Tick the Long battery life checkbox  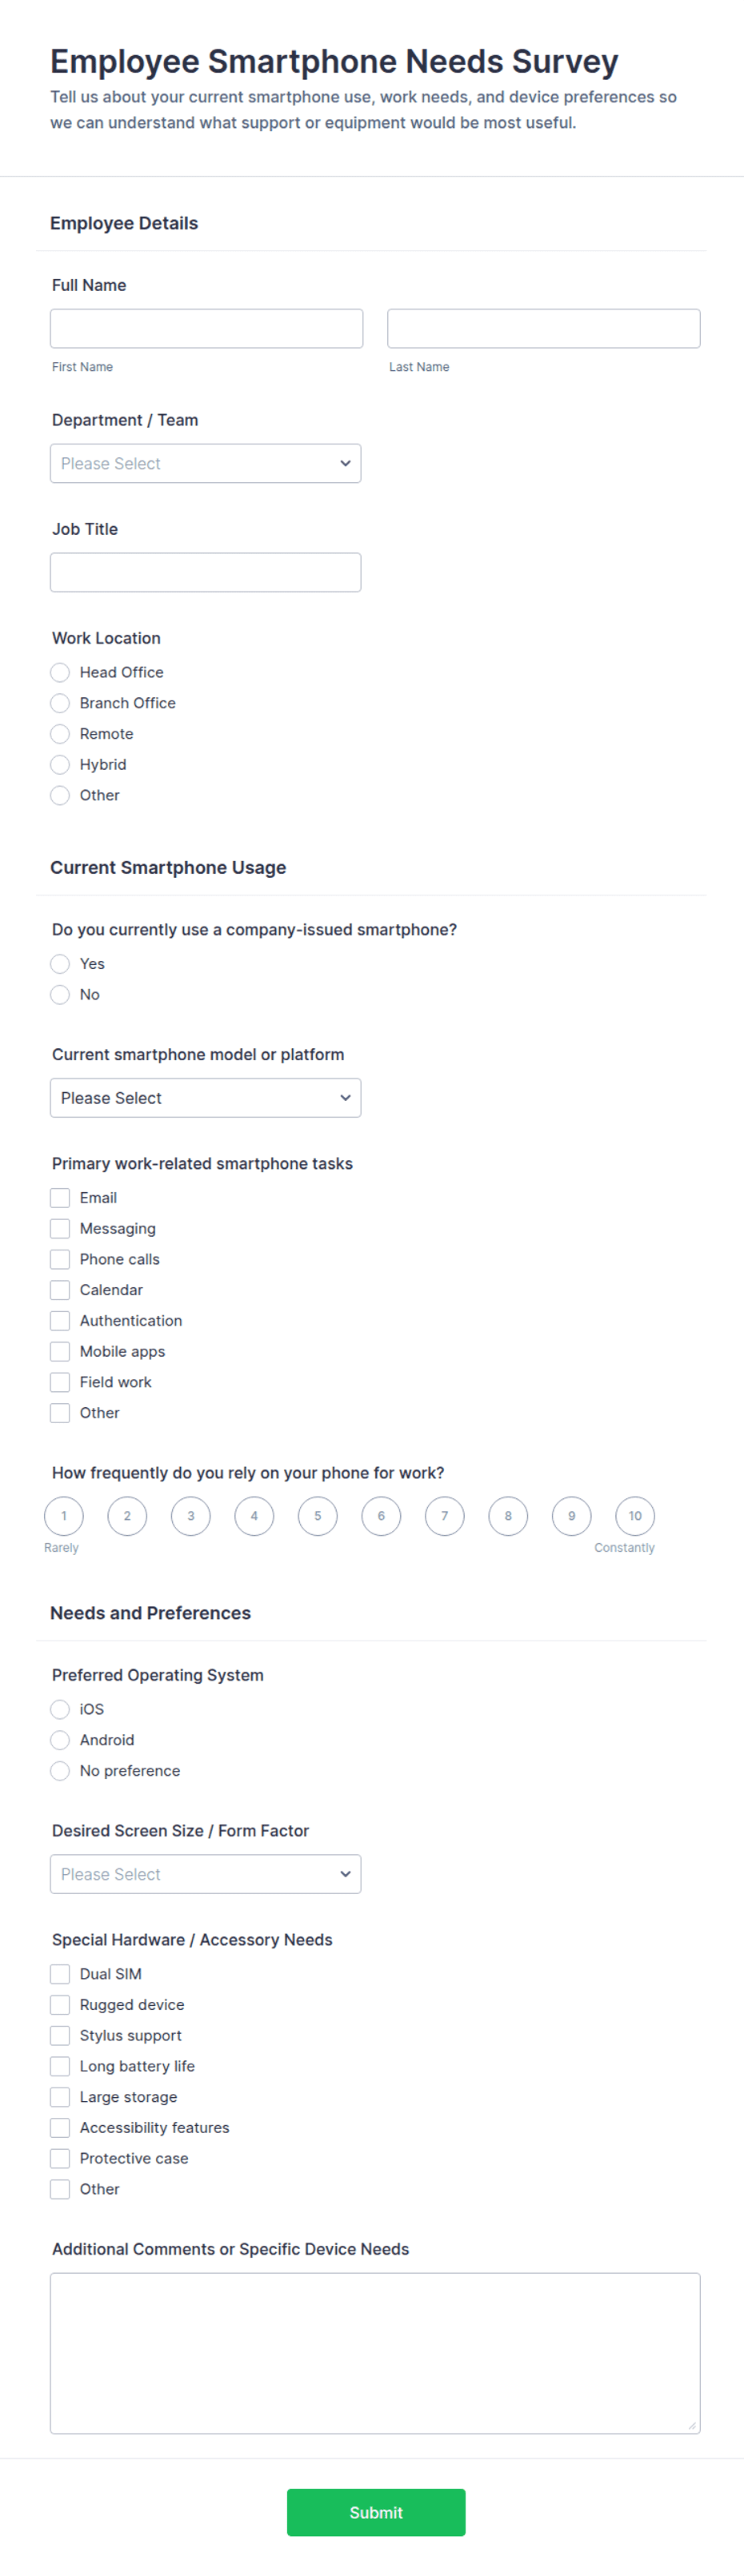60,2065
